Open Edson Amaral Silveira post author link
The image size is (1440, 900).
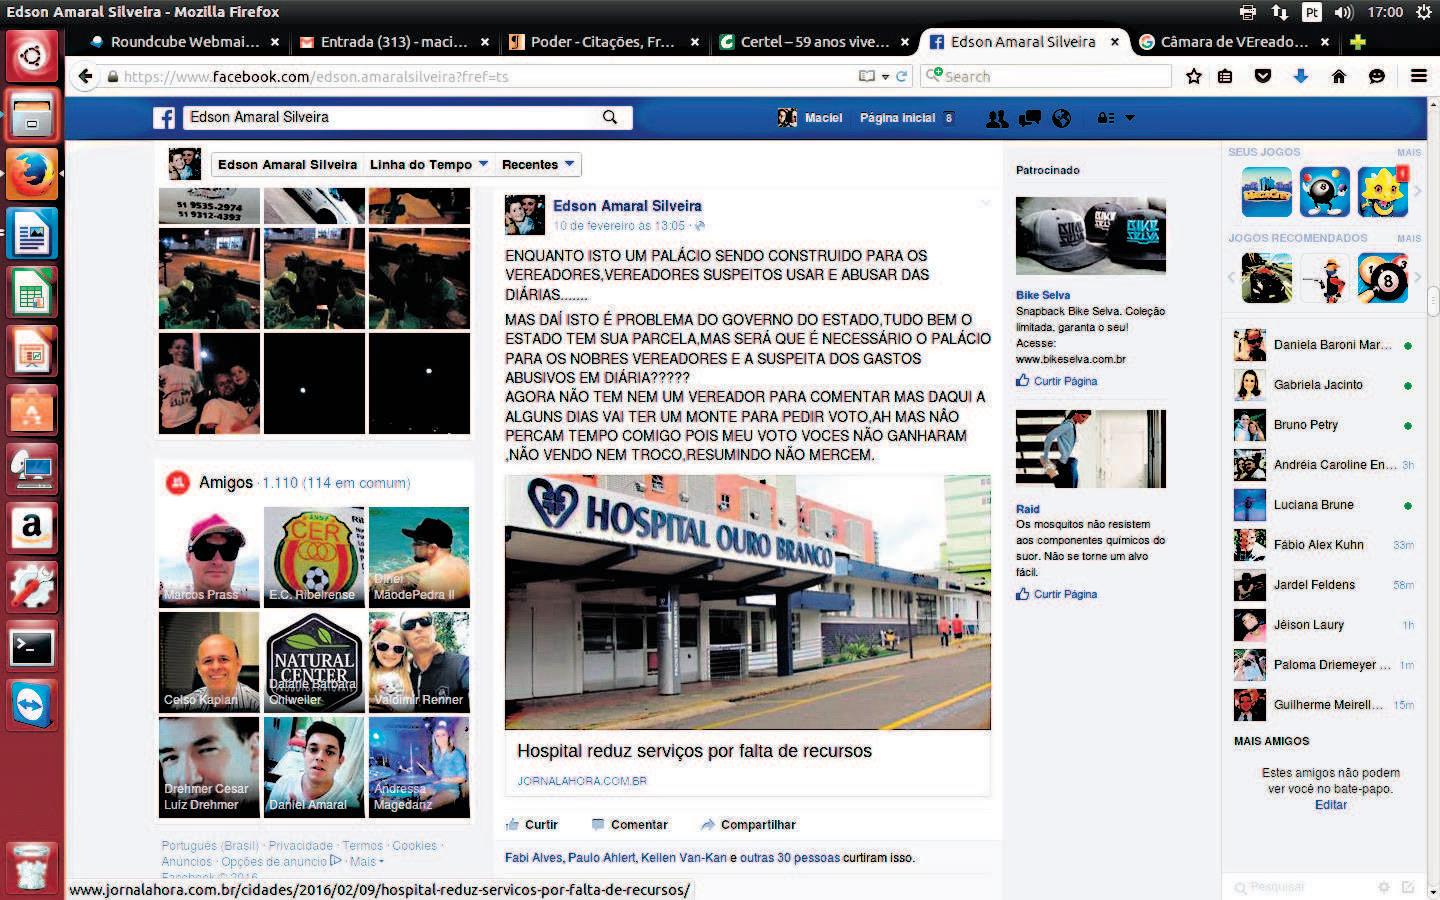point(627,206)
